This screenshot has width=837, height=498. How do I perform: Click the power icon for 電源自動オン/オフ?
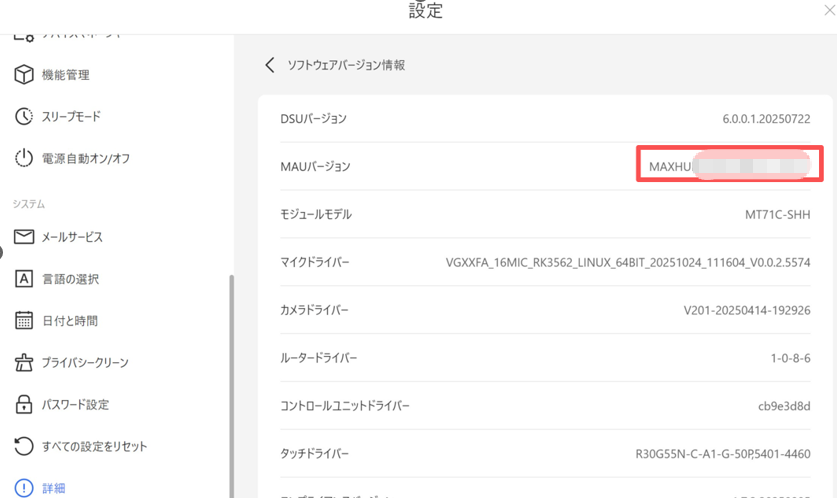coord(23,159)
